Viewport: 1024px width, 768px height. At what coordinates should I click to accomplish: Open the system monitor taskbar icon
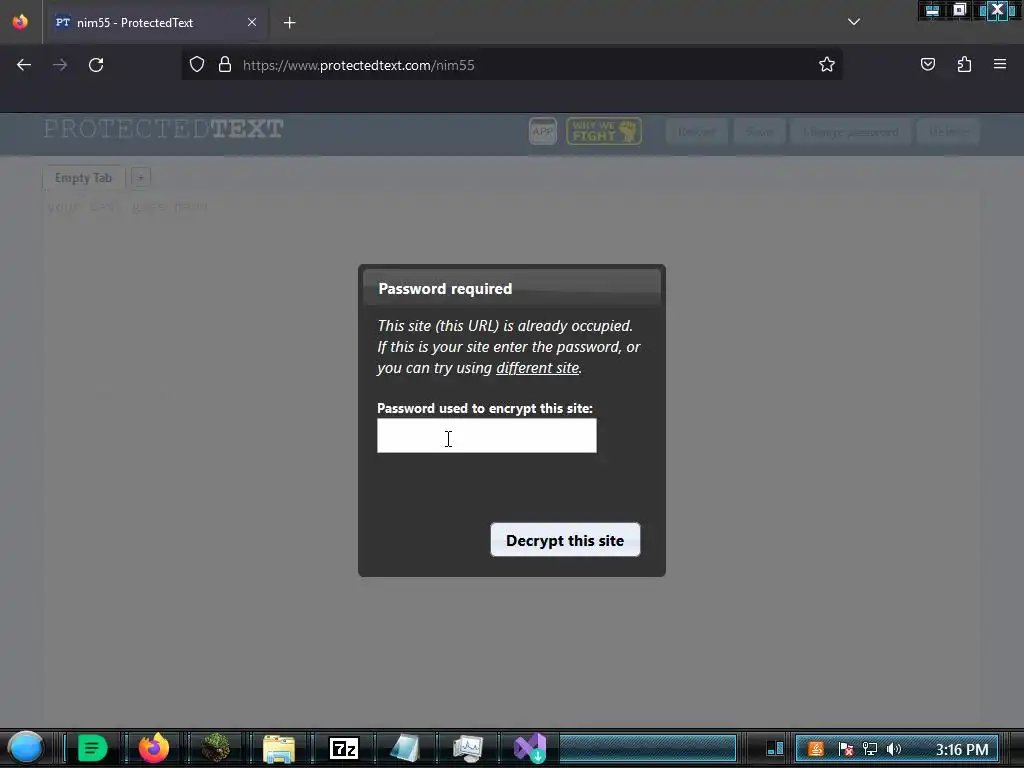pyautogui.click(x=468, y=748)
